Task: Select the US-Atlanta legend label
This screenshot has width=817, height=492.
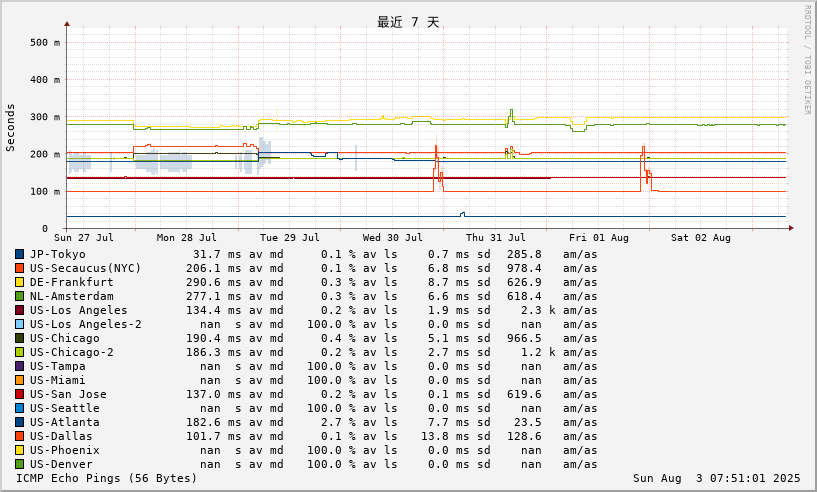Action: tap(65, 422)
